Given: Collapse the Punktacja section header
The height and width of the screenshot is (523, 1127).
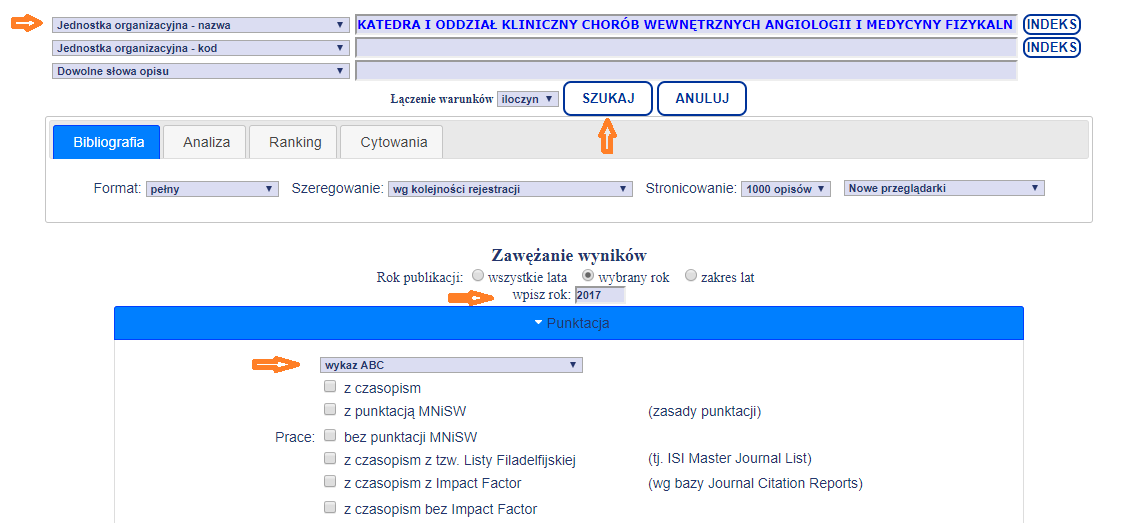Looking at the screenshot, I should coord(569,323).
